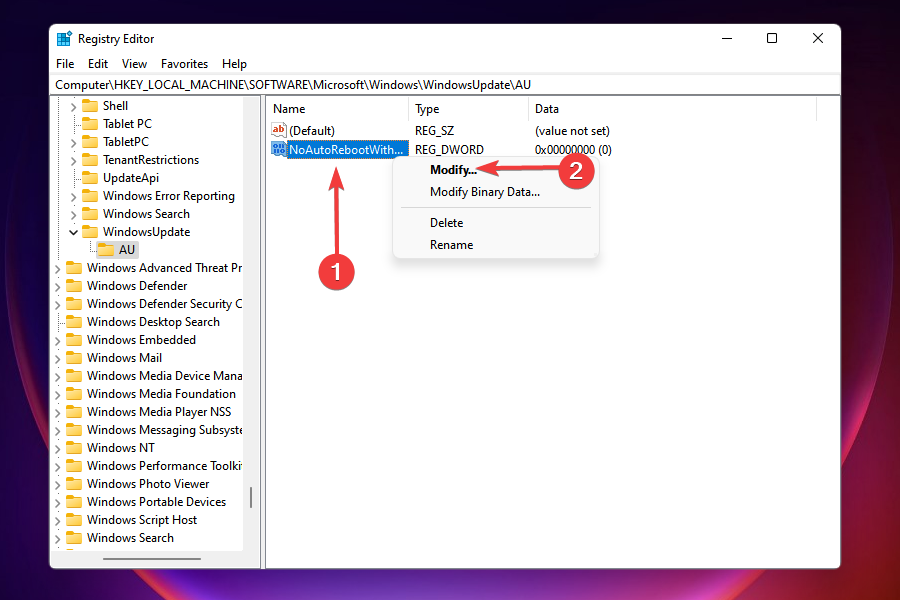This screenshot has height=600, width=900.
Task: Click the 0x00000000 (0) data cell
Action: [x=573, y=150]
